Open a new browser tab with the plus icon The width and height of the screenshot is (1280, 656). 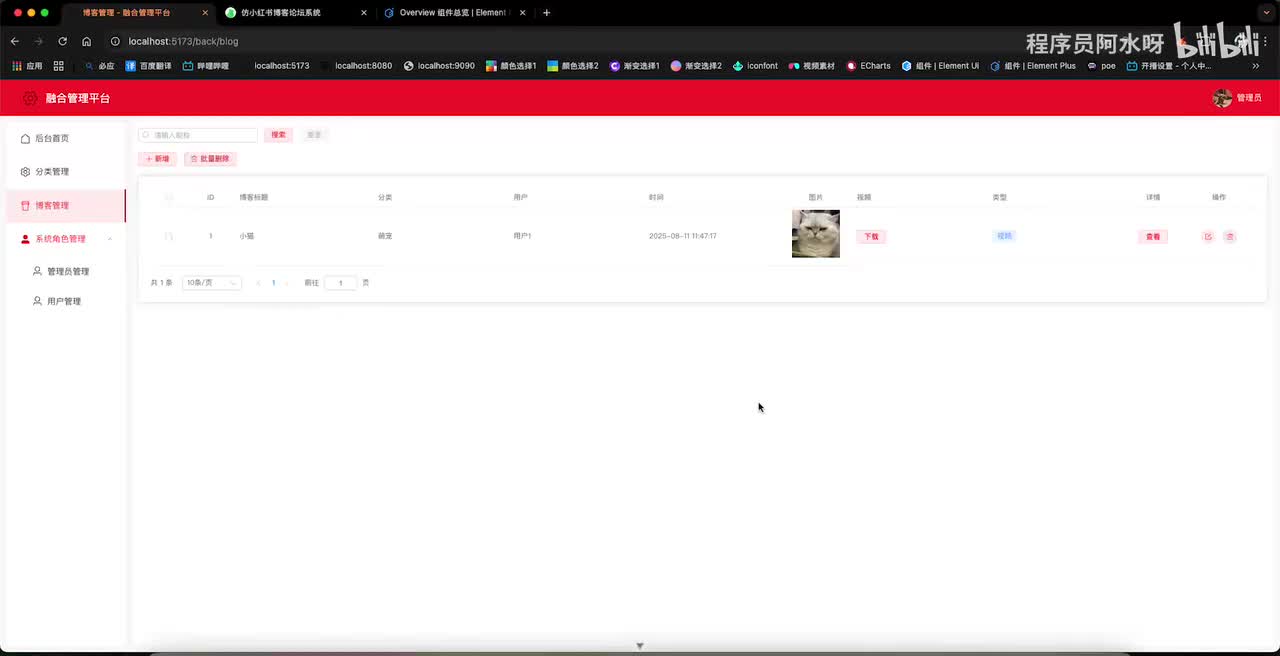point(546,13)
